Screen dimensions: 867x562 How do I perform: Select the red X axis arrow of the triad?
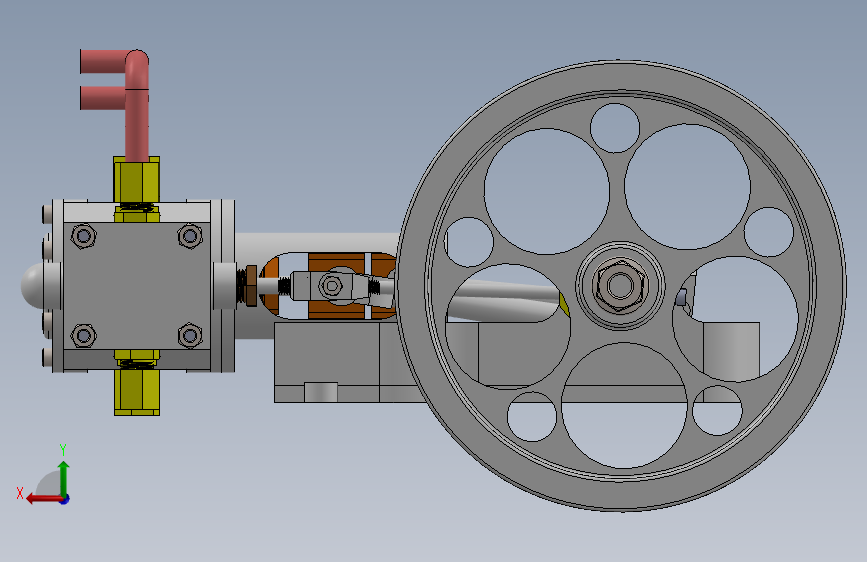[x=45, y=499]
